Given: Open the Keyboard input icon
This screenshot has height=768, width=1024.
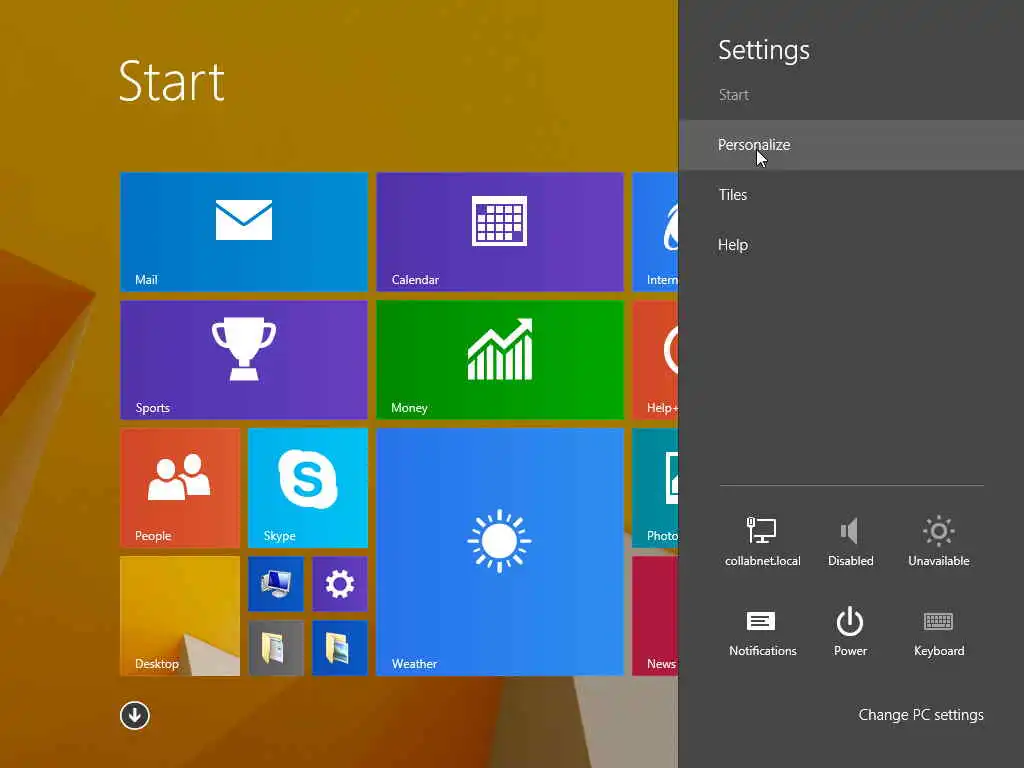Looking at the screenshot, I should (938, 632).
